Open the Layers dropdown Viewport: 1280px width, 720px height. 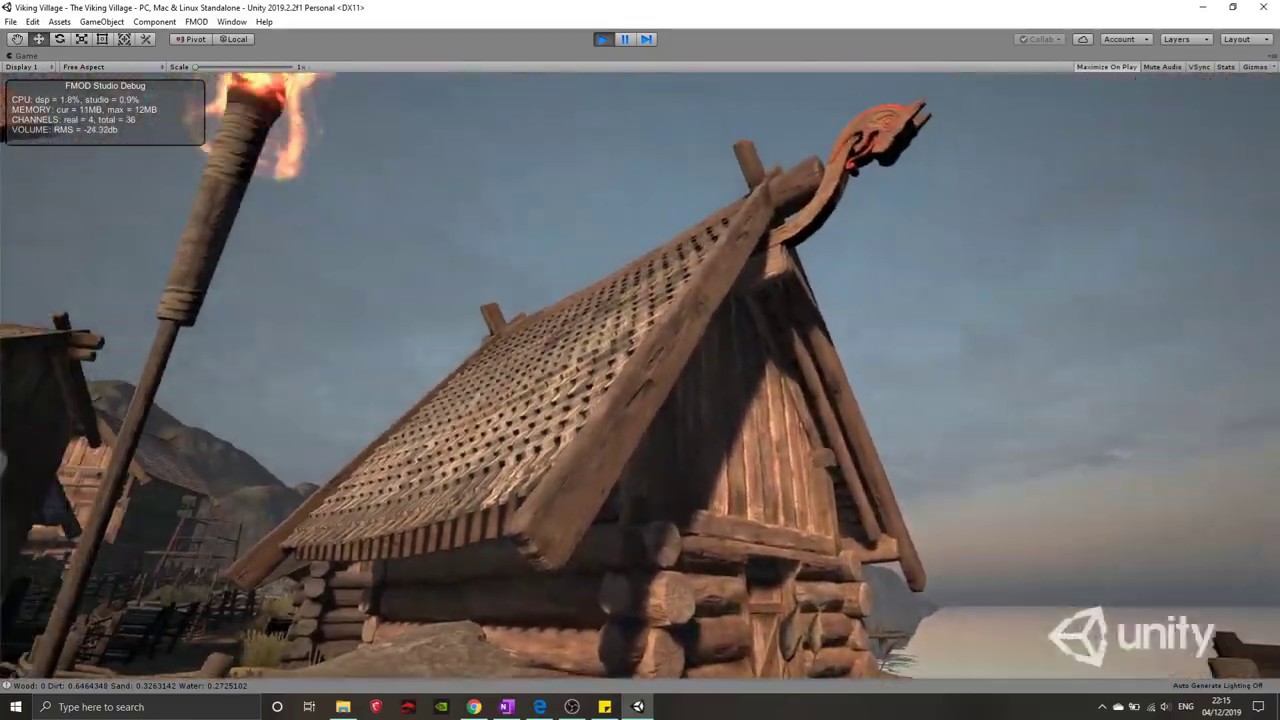(1186, 39)
